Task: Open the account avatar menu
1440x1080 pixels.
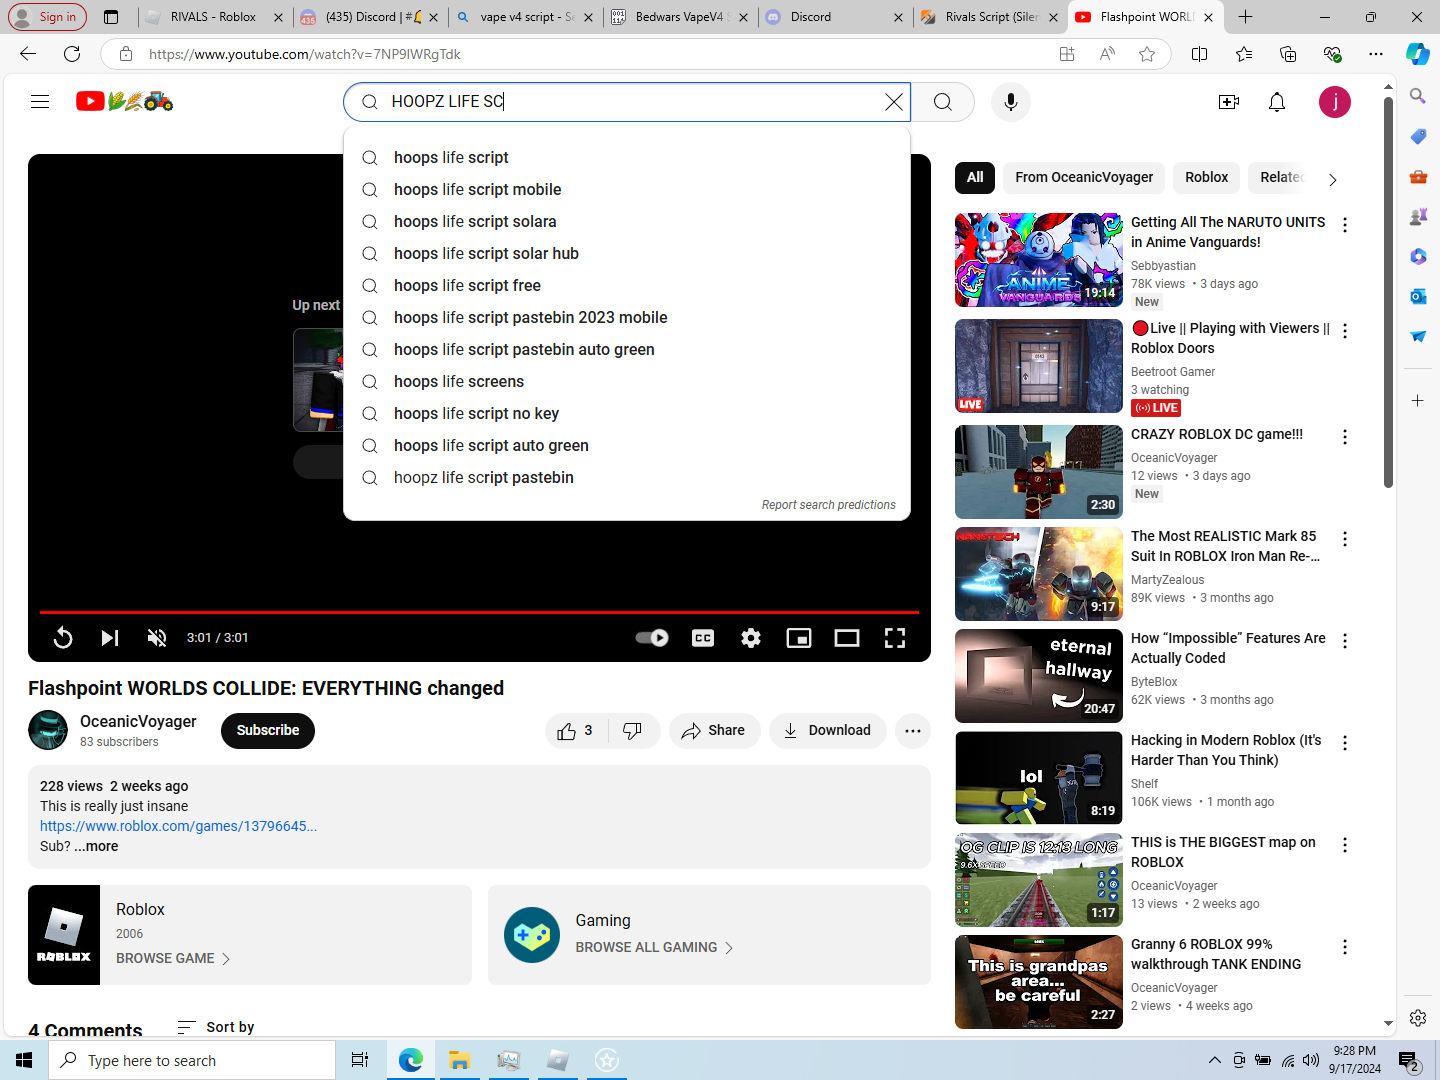Action: pos(1335,102)
